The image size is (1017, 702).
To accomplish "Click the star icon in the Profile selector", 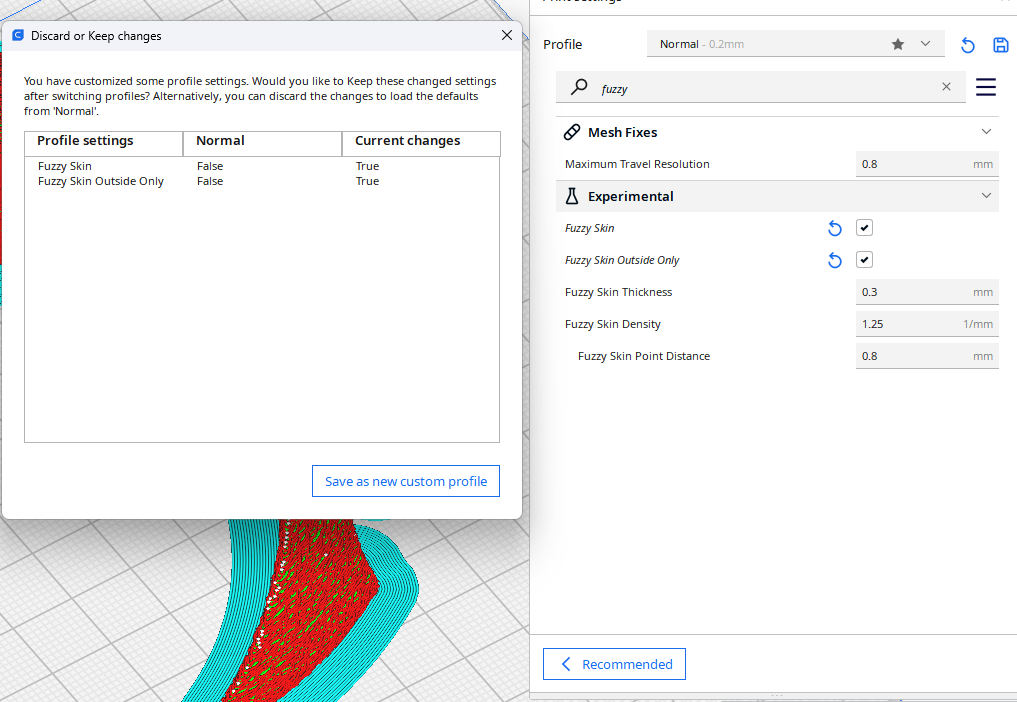I will pyautogui.click(x=897, y=44).
